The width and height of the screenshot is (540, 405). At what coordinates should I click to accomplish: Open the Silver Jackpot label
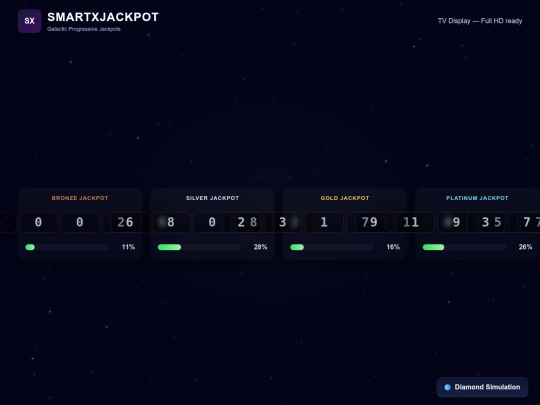(212, 198)
